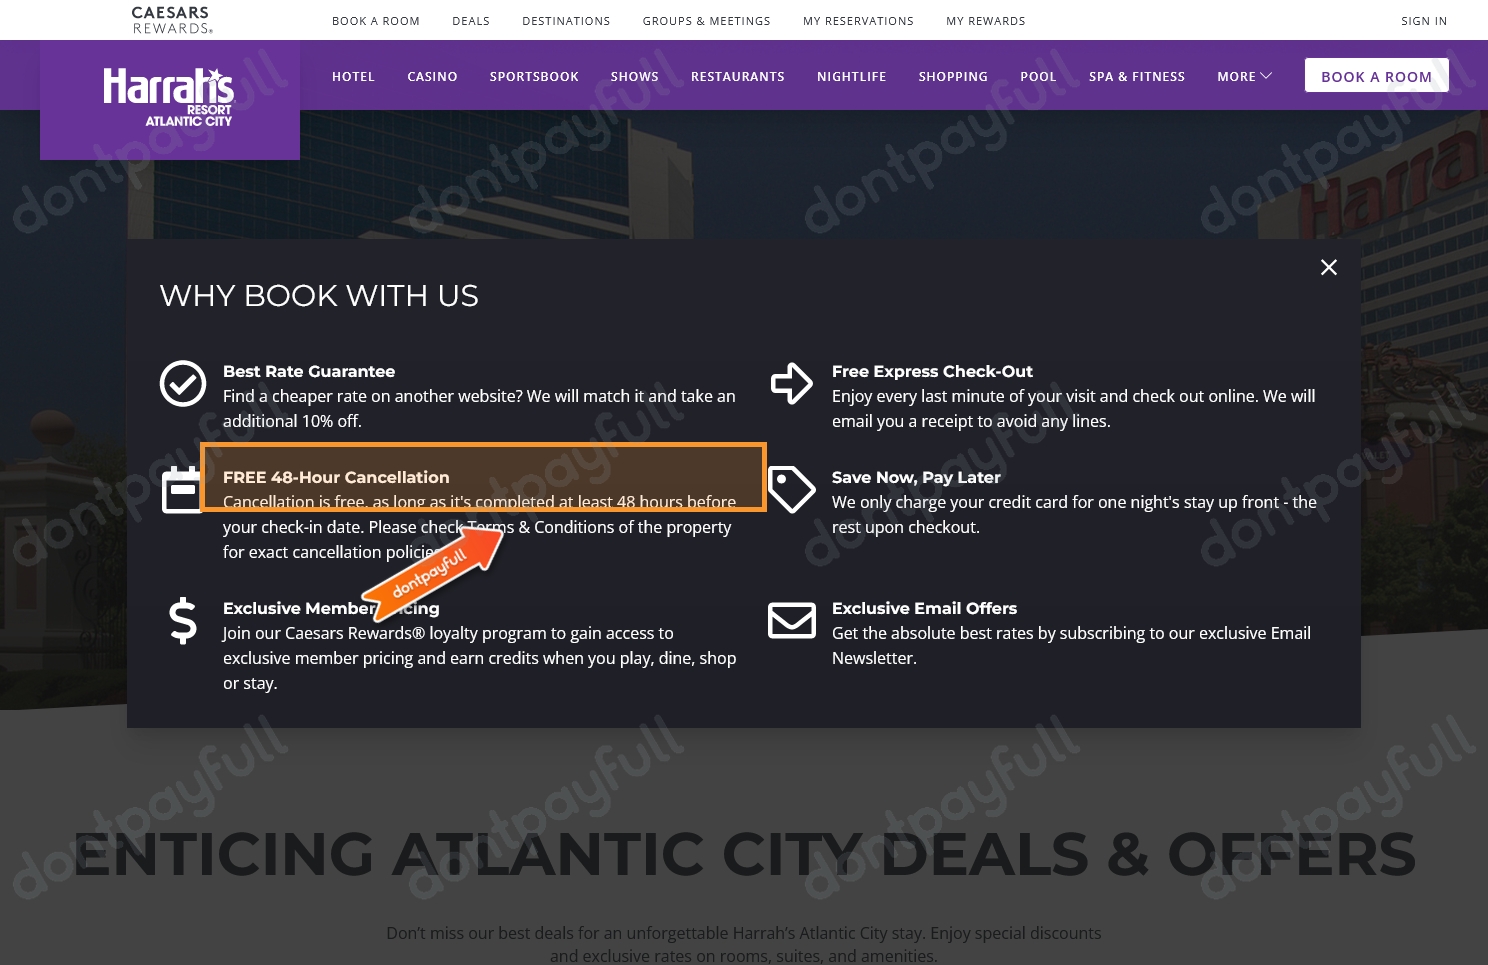The width and height of the screenshot is (1488, 965).
Task: Open the DESTINATIONS menu in the top bar
Action: tap(566, 20)
